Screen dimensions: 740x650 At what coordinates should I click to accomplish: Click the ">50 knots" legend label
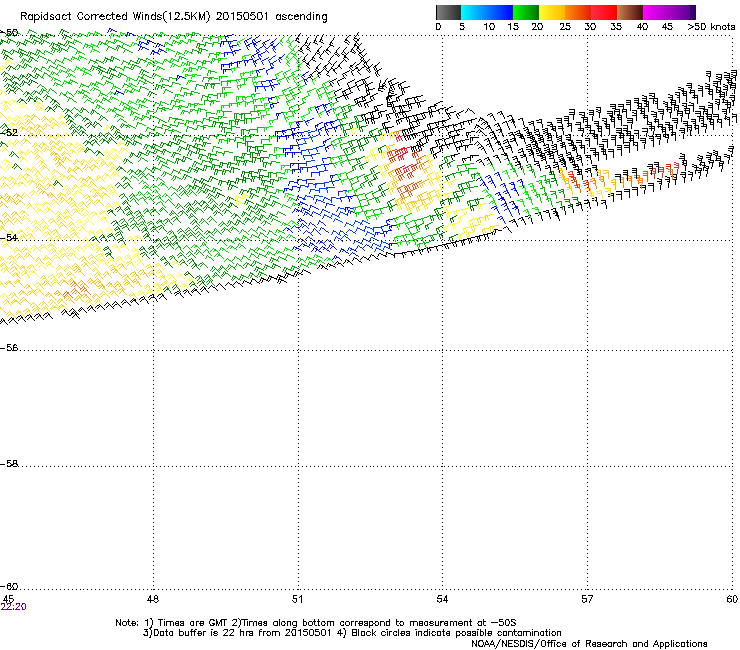(711, 27)
